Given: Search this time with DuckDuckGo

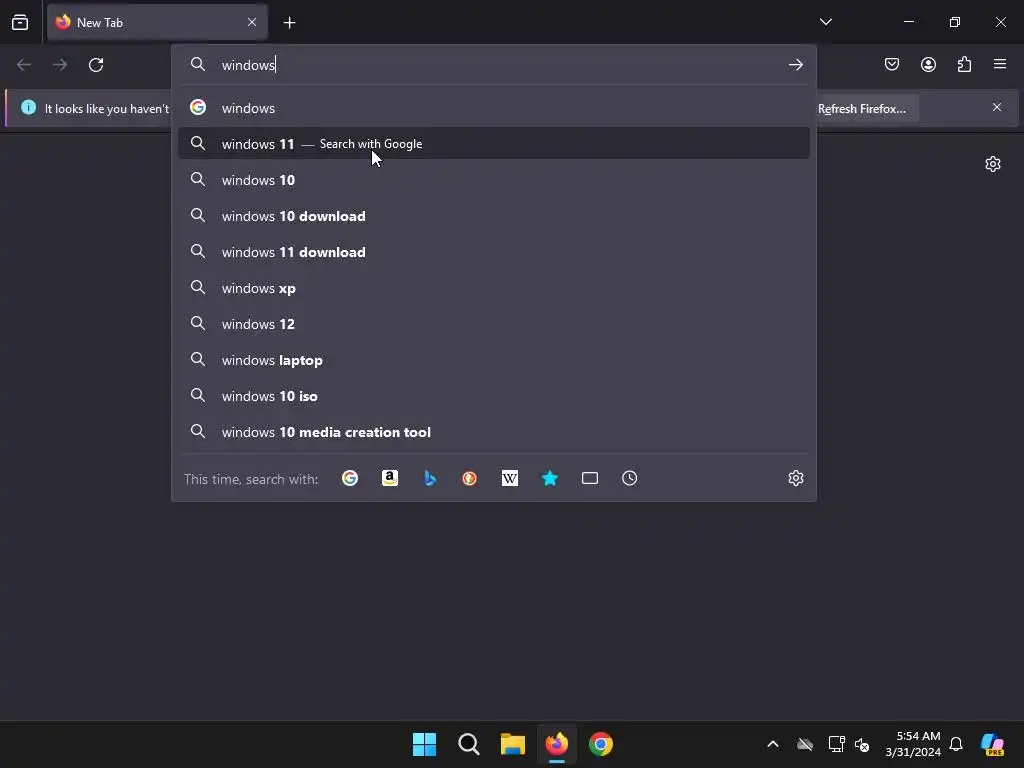Looking at the screenshot, I should pos(470,478).
